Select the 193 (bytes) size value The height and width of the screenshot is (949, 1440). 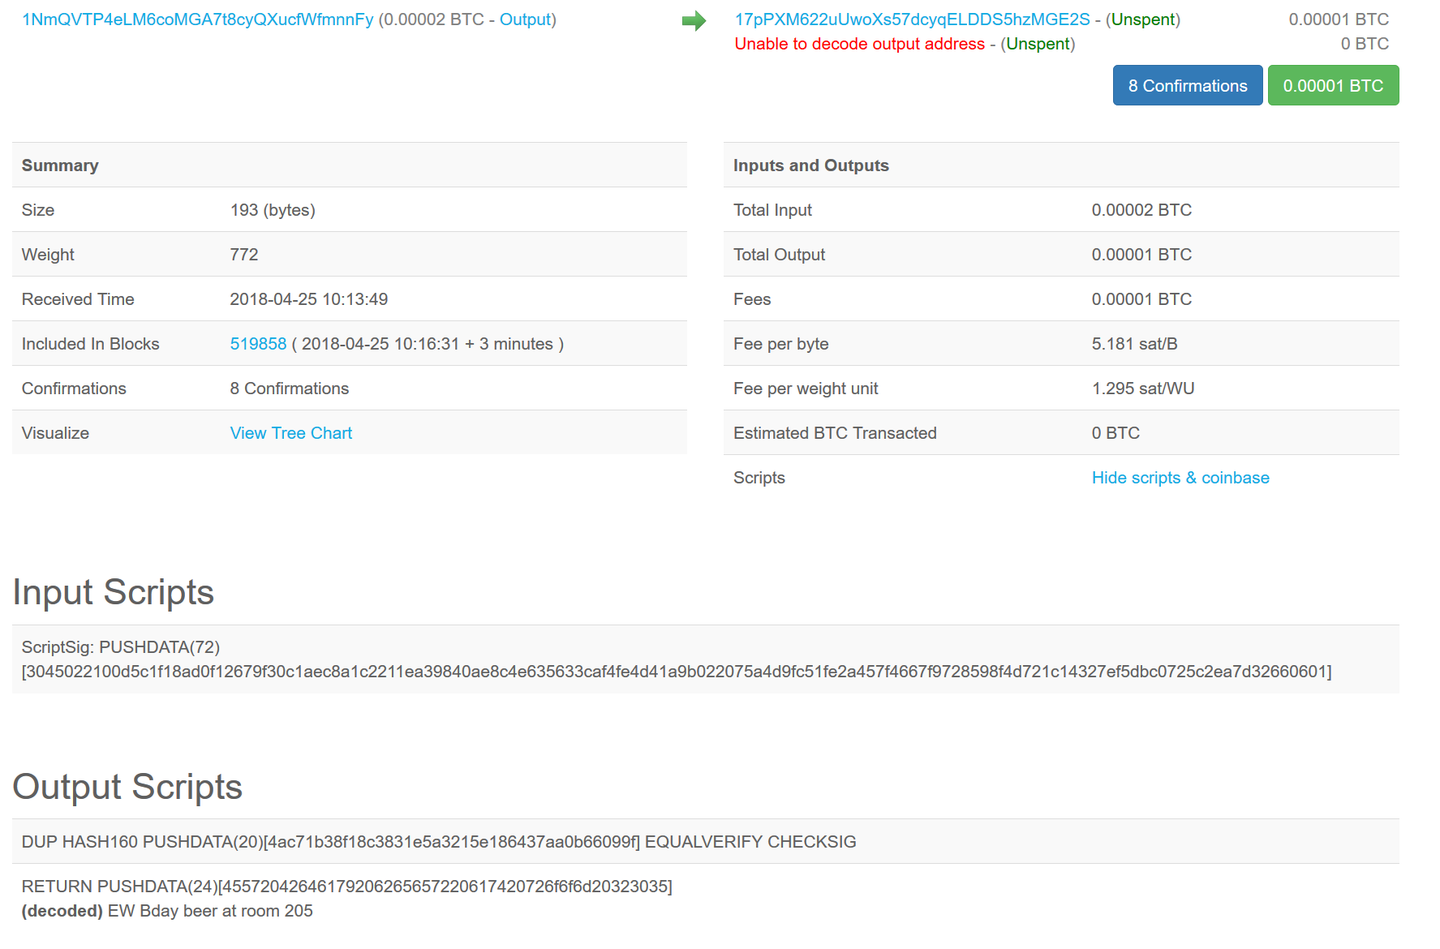[x=273, y=210]
